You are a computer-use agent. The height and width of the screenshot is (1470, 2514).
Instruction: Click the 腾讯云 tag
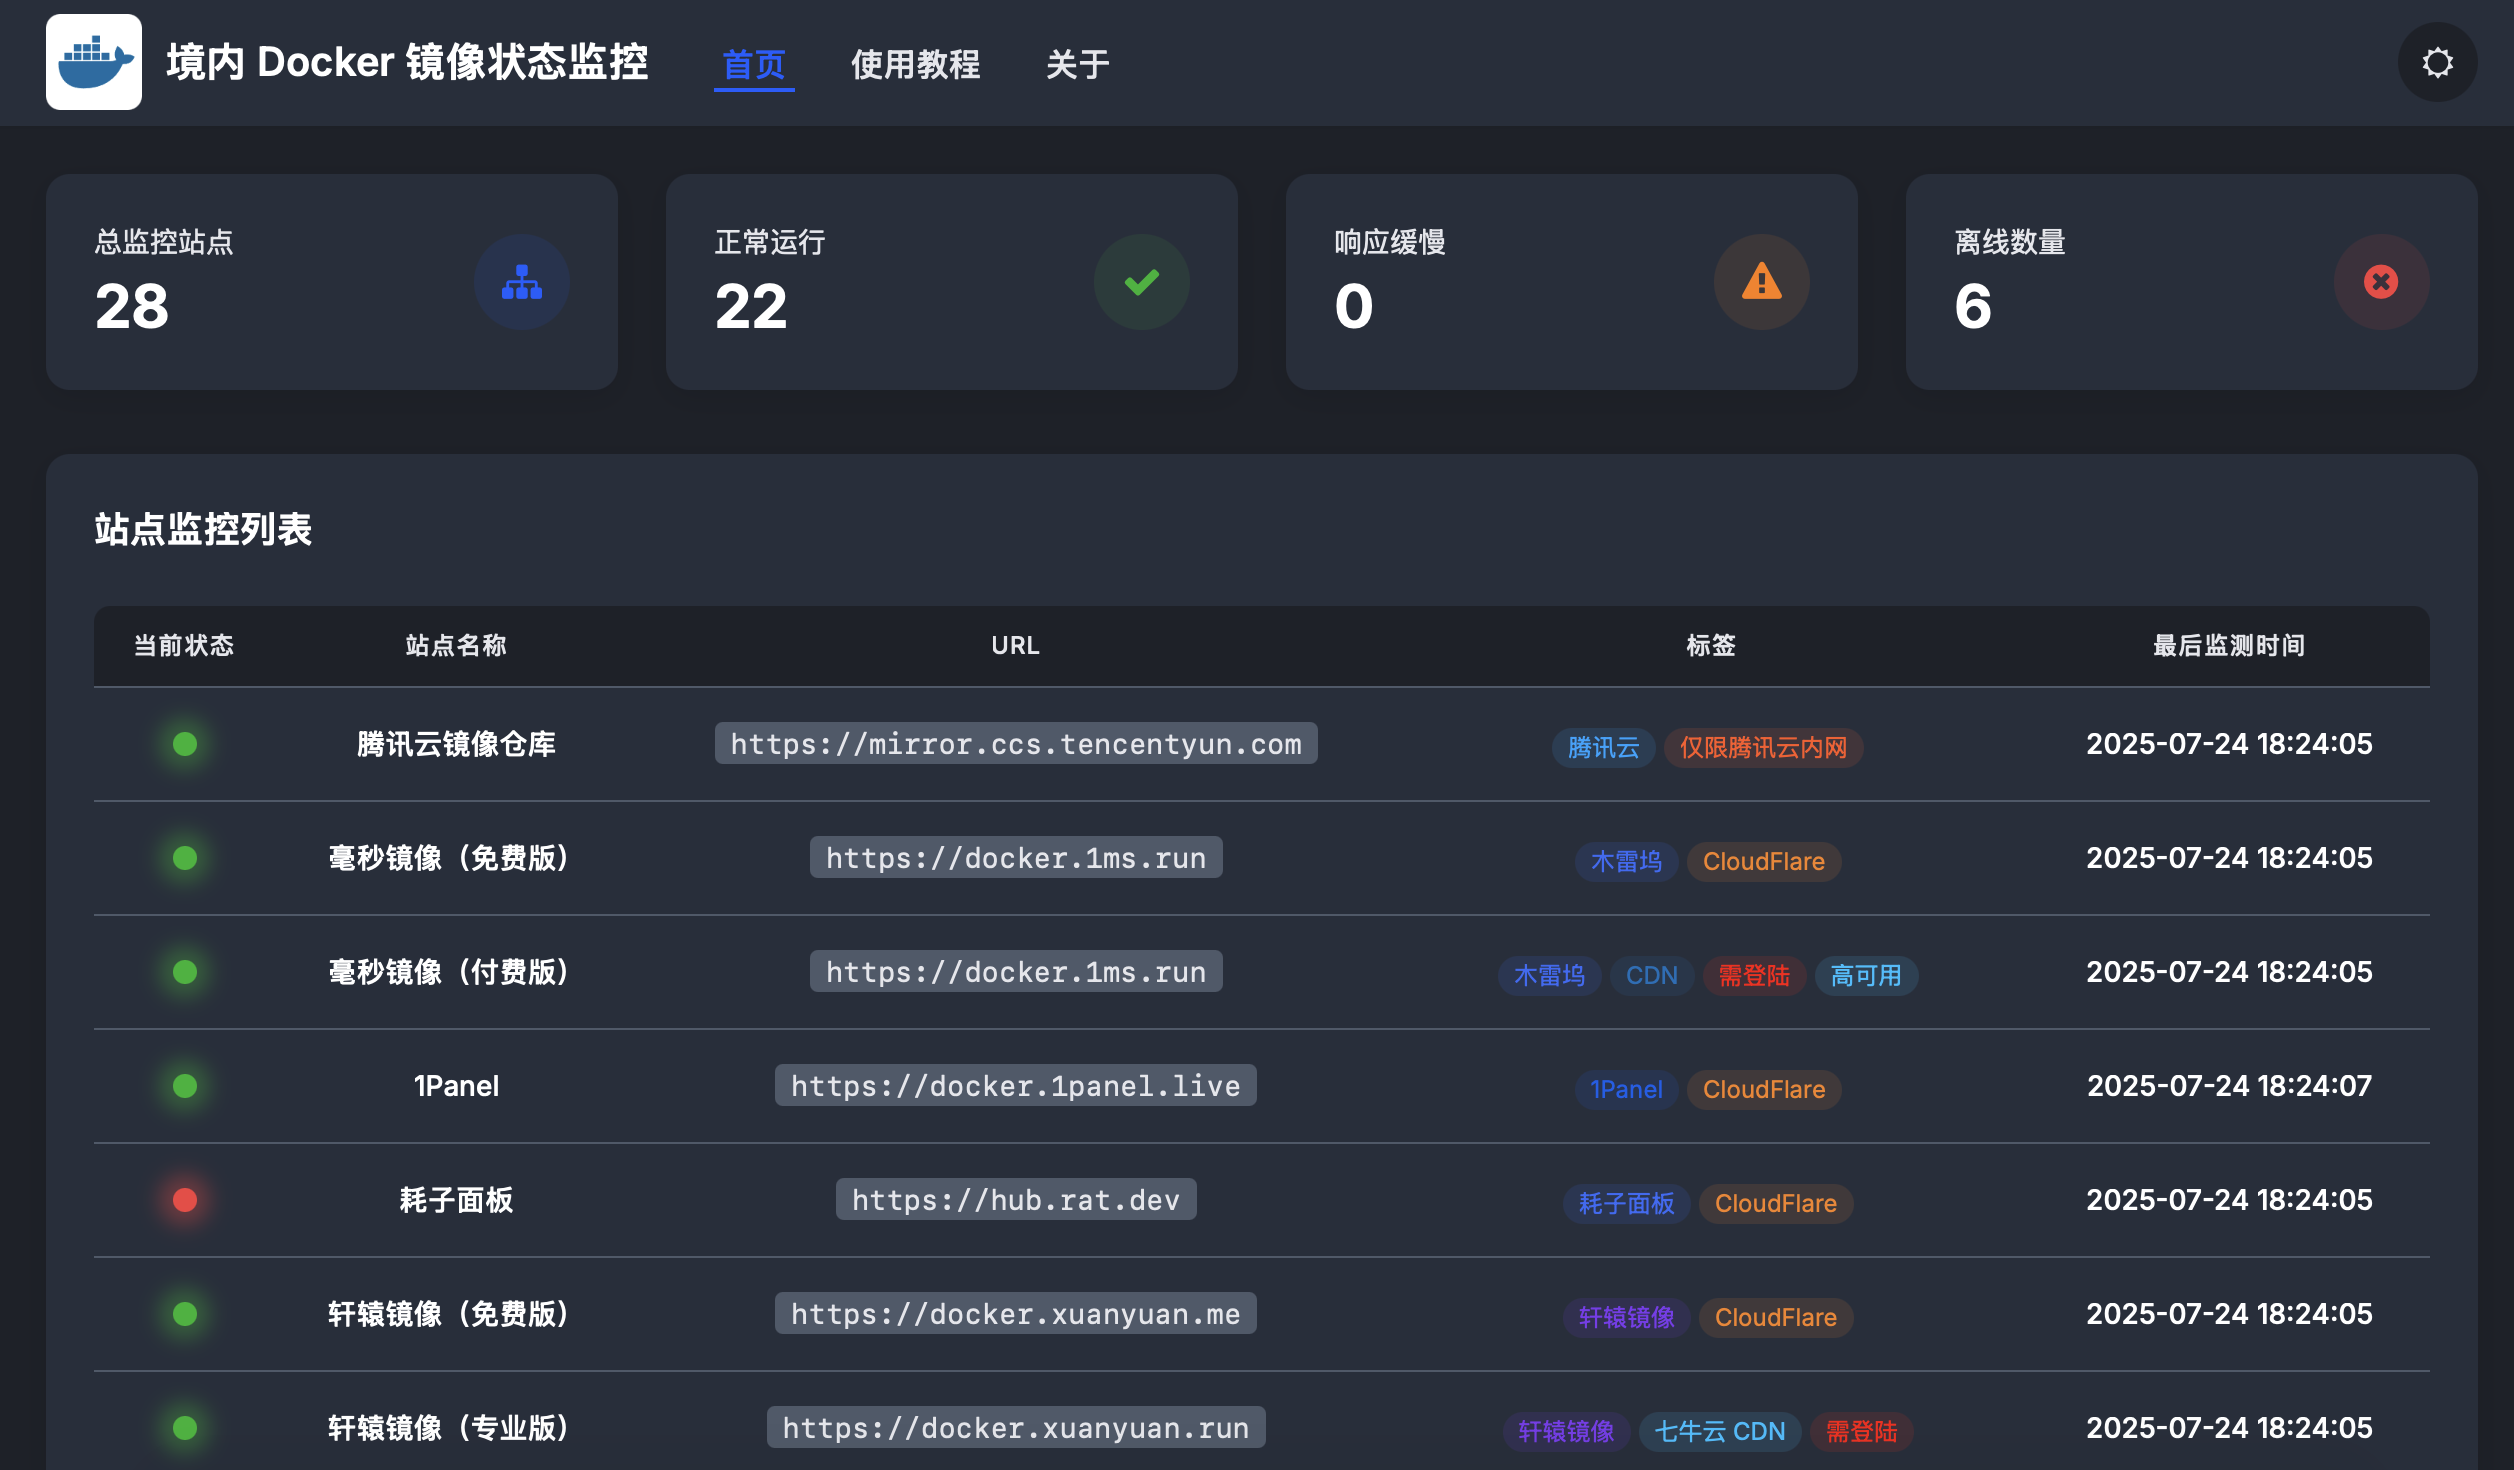(1603, 748)
